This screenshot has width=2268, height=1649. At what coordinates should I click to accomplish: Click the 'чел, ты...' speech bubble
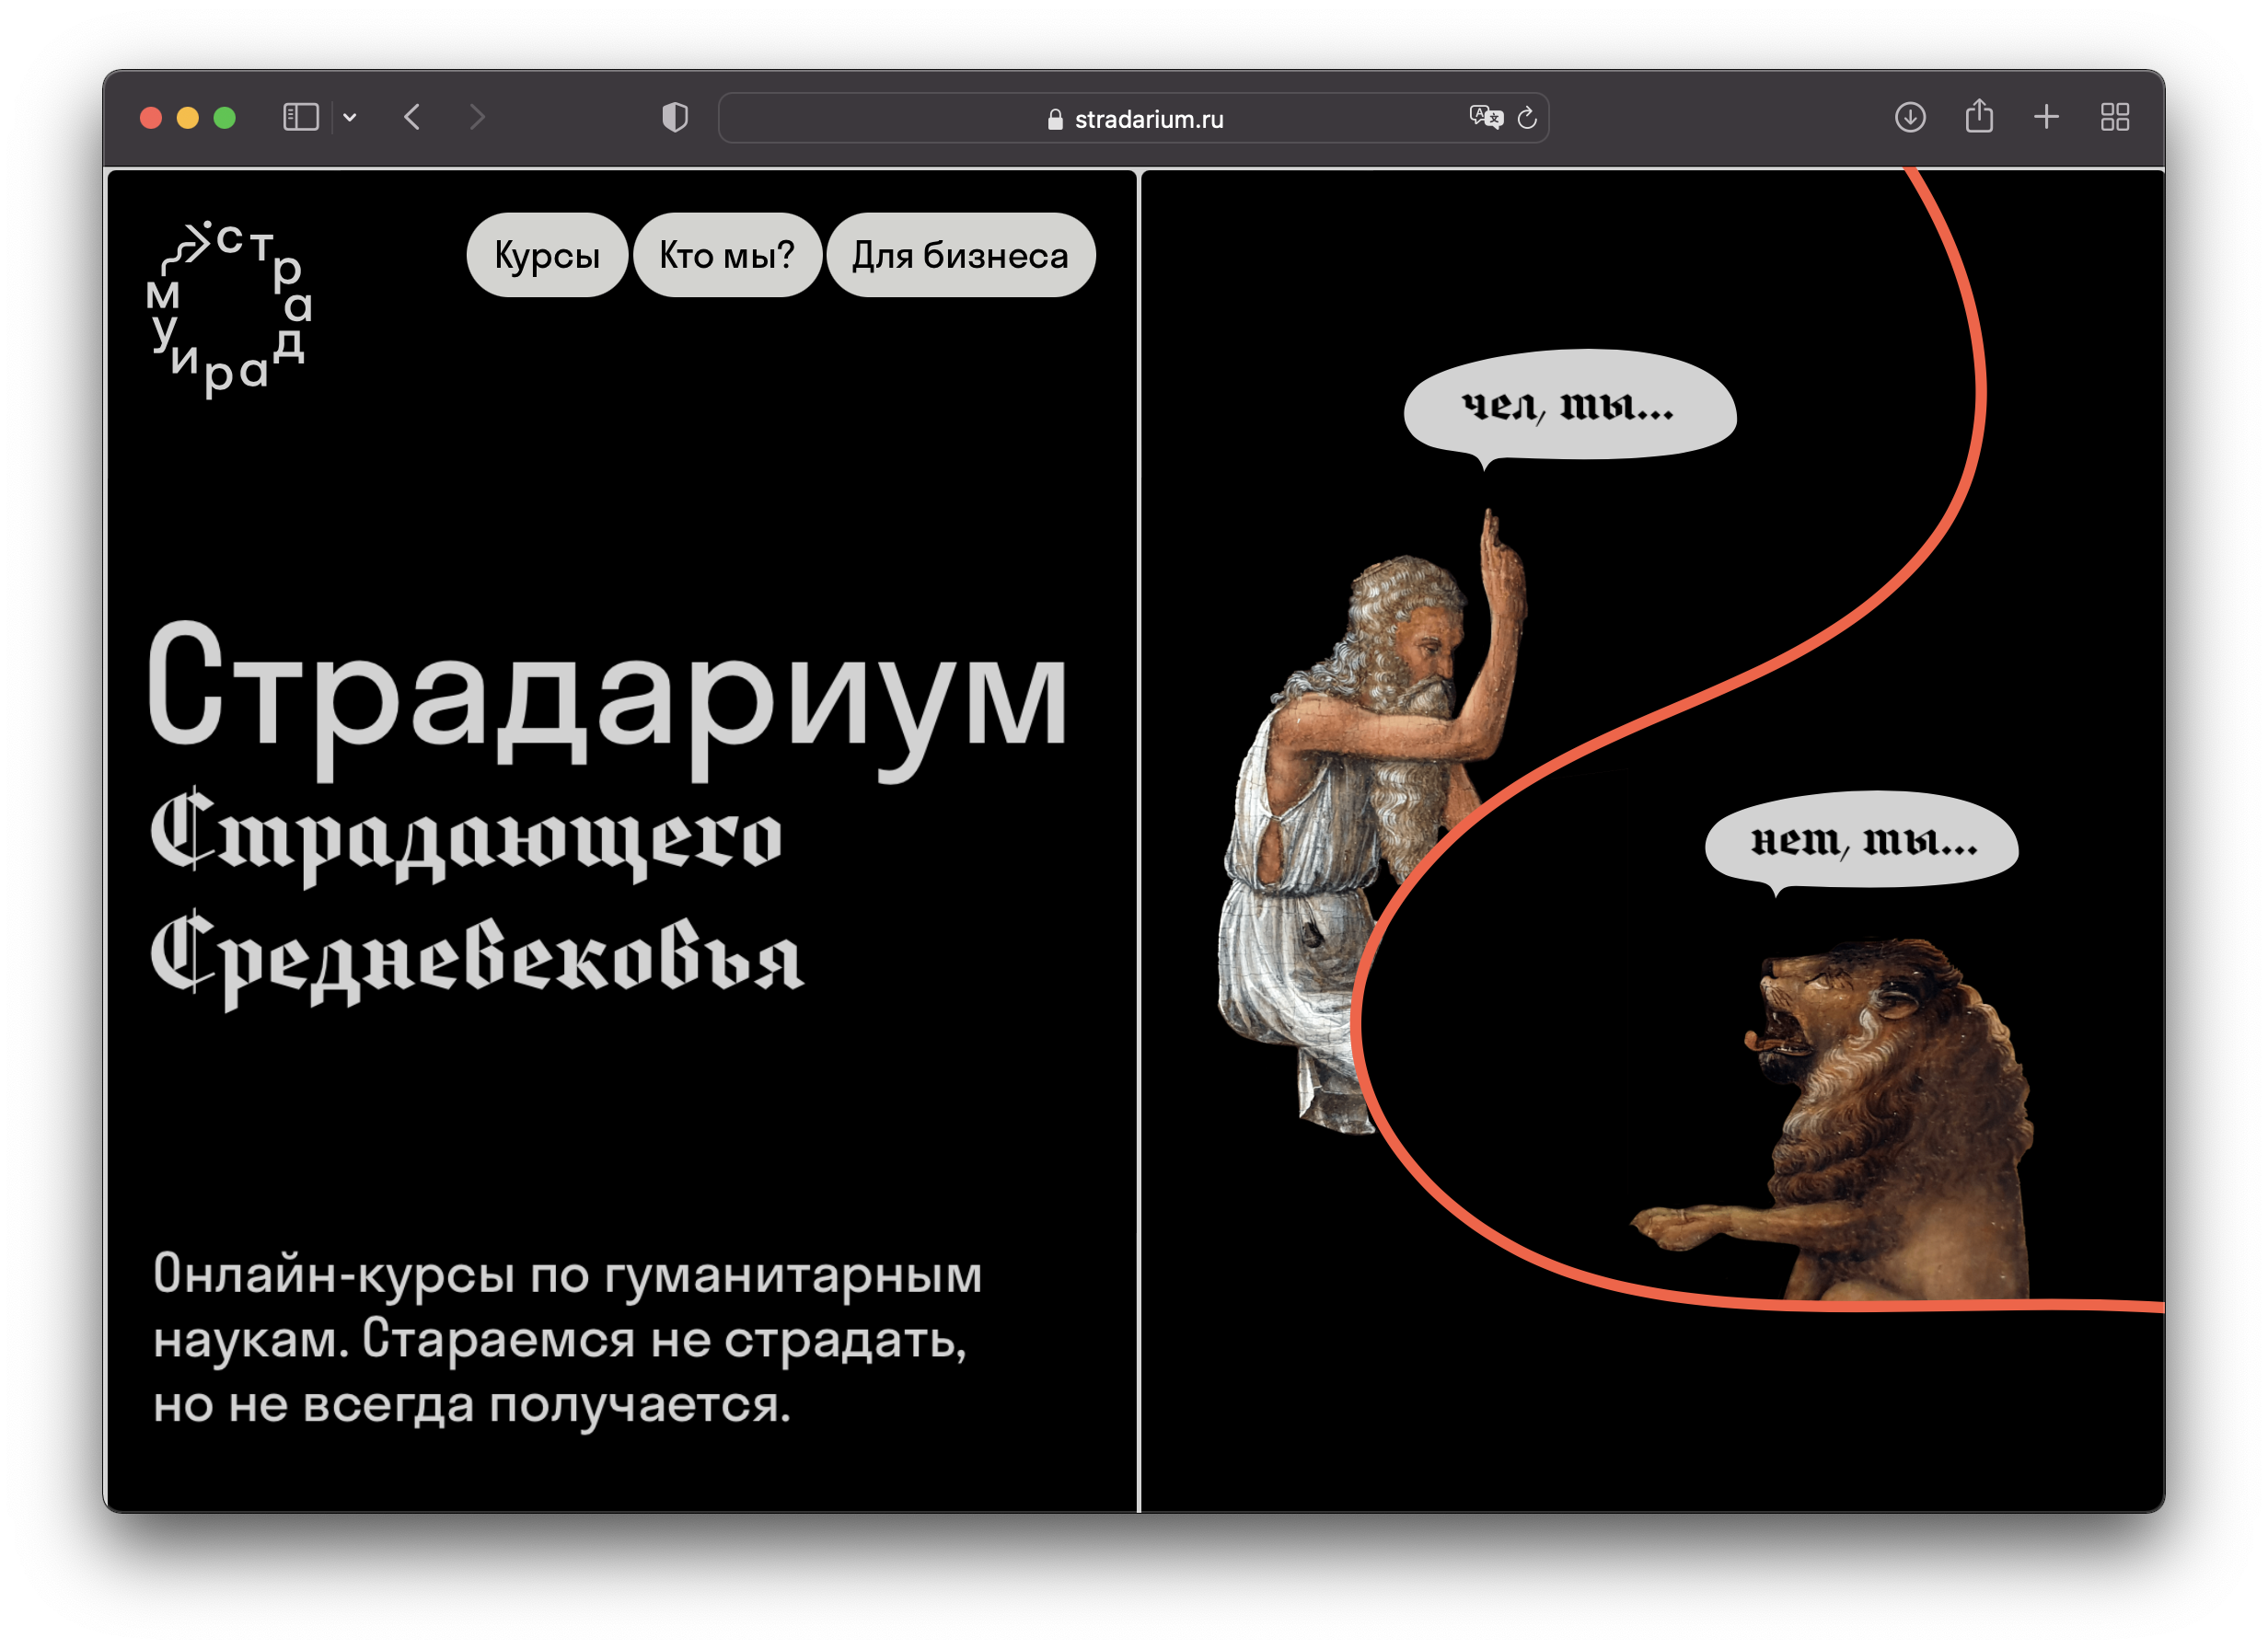tap(1568, 405)
